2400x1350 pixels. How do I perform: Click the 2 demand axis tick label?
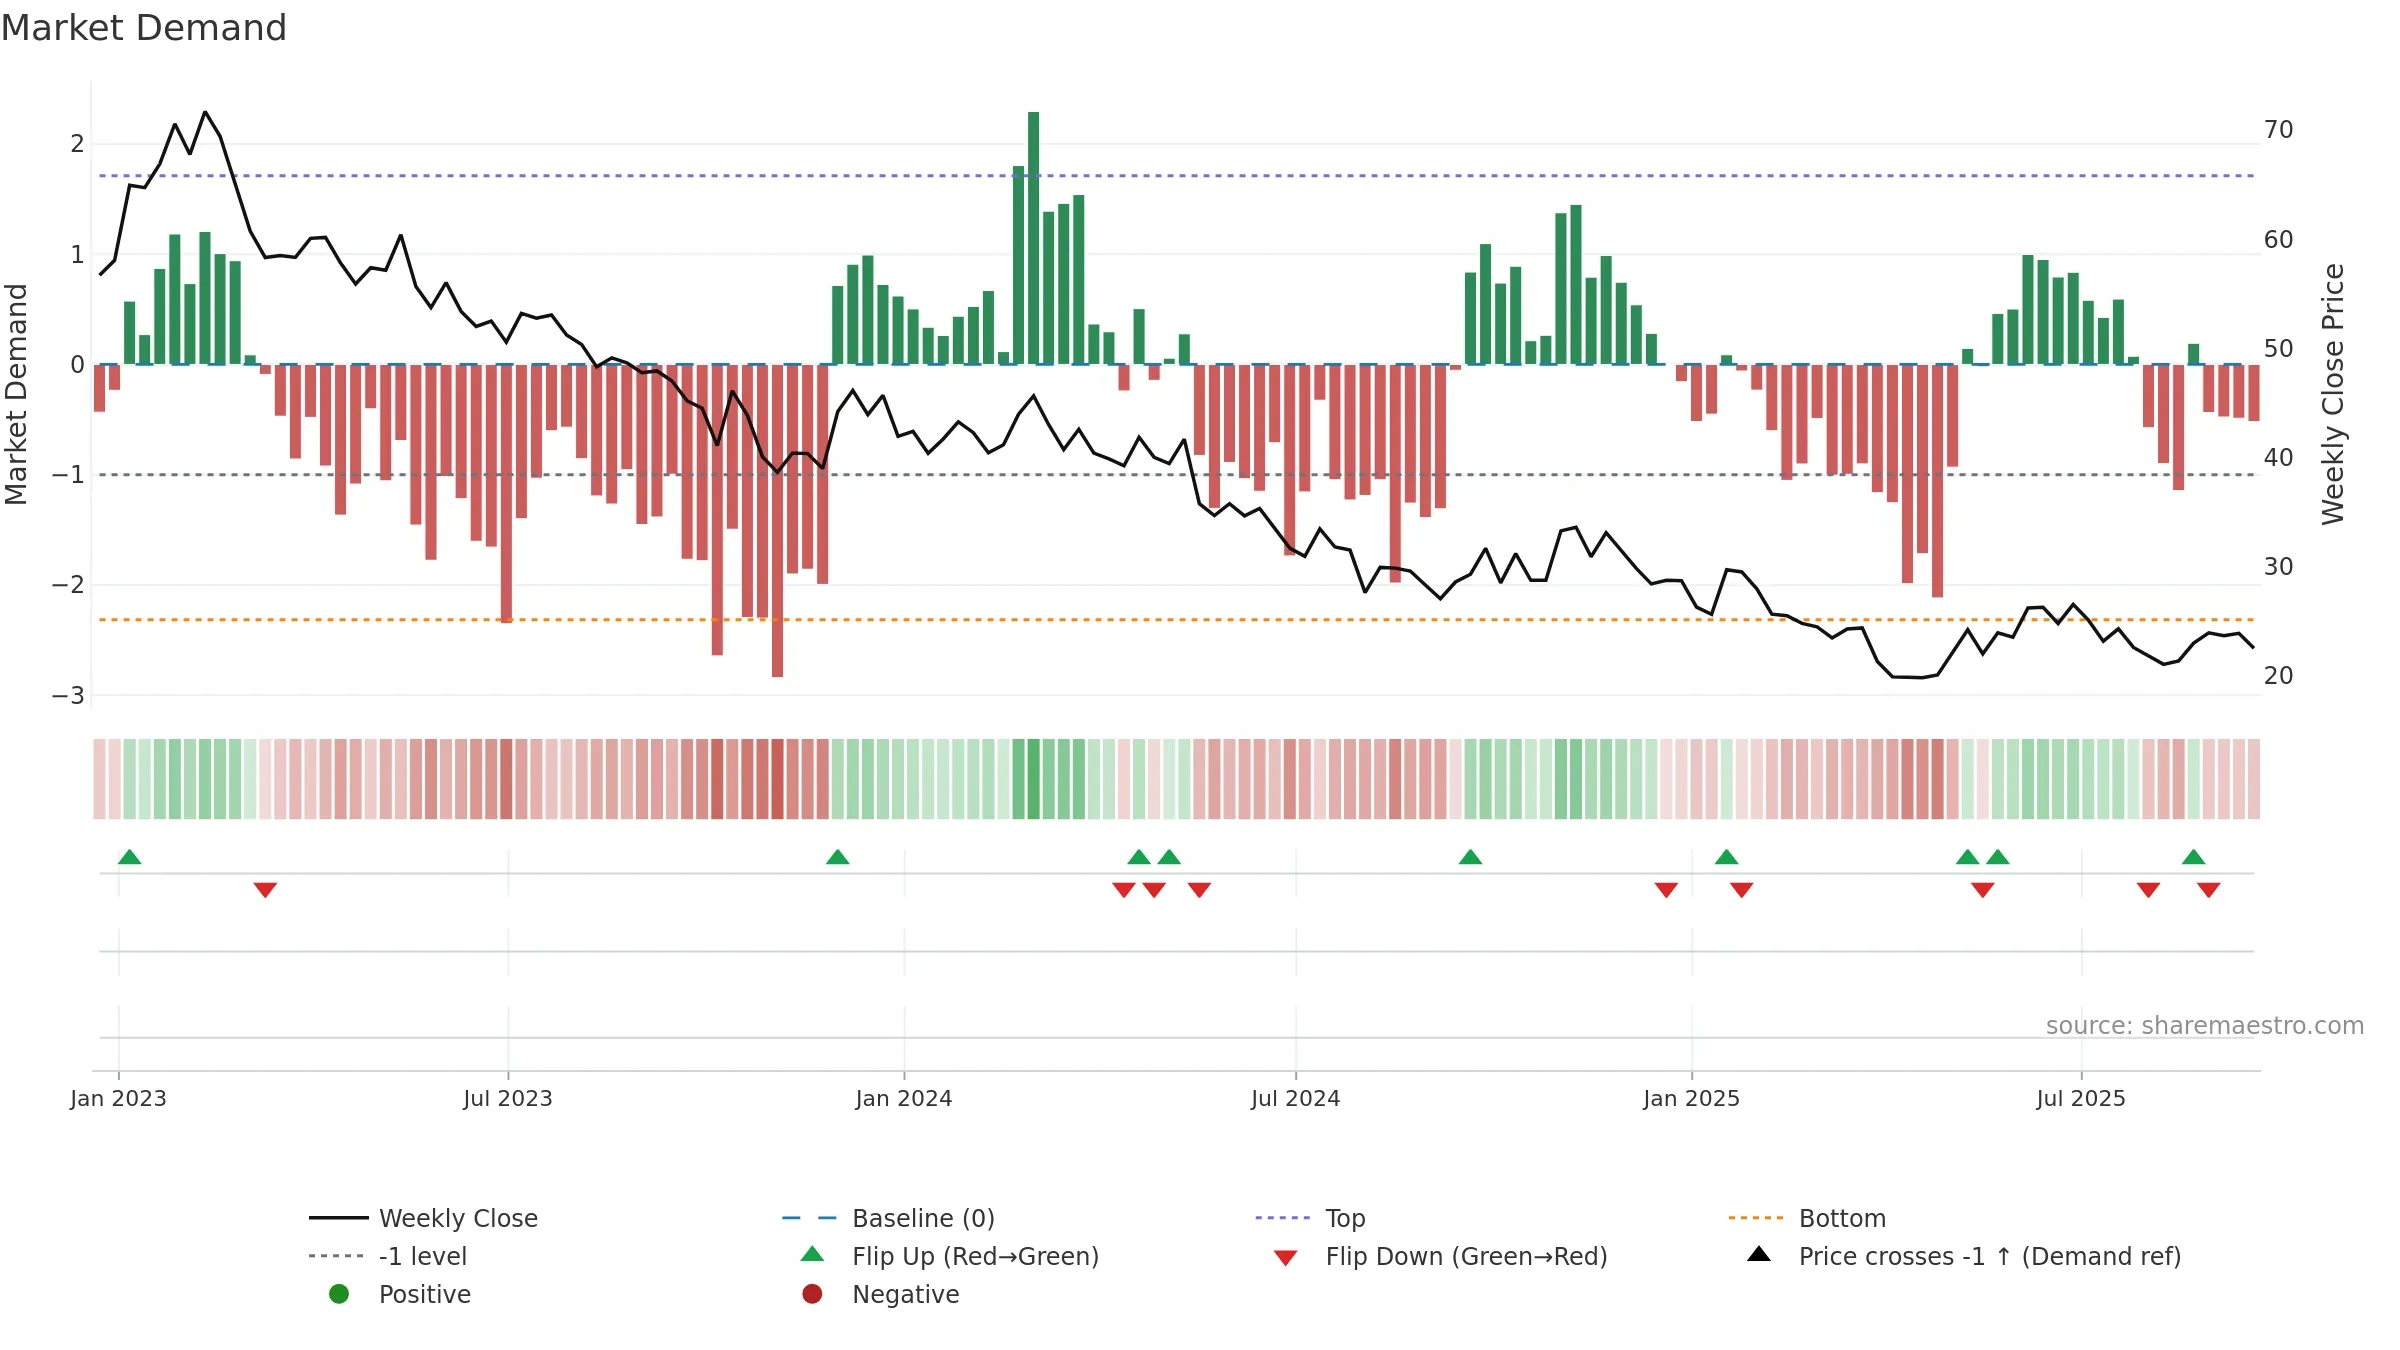77,144
